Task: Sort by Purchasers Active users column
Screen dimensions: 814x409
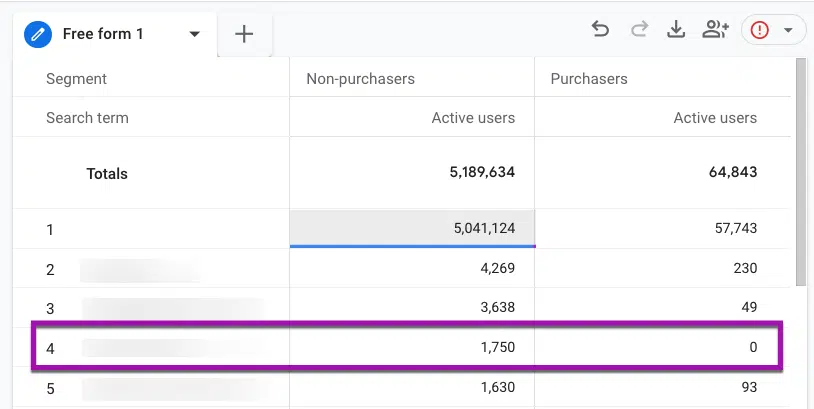Action: (715, 118)
